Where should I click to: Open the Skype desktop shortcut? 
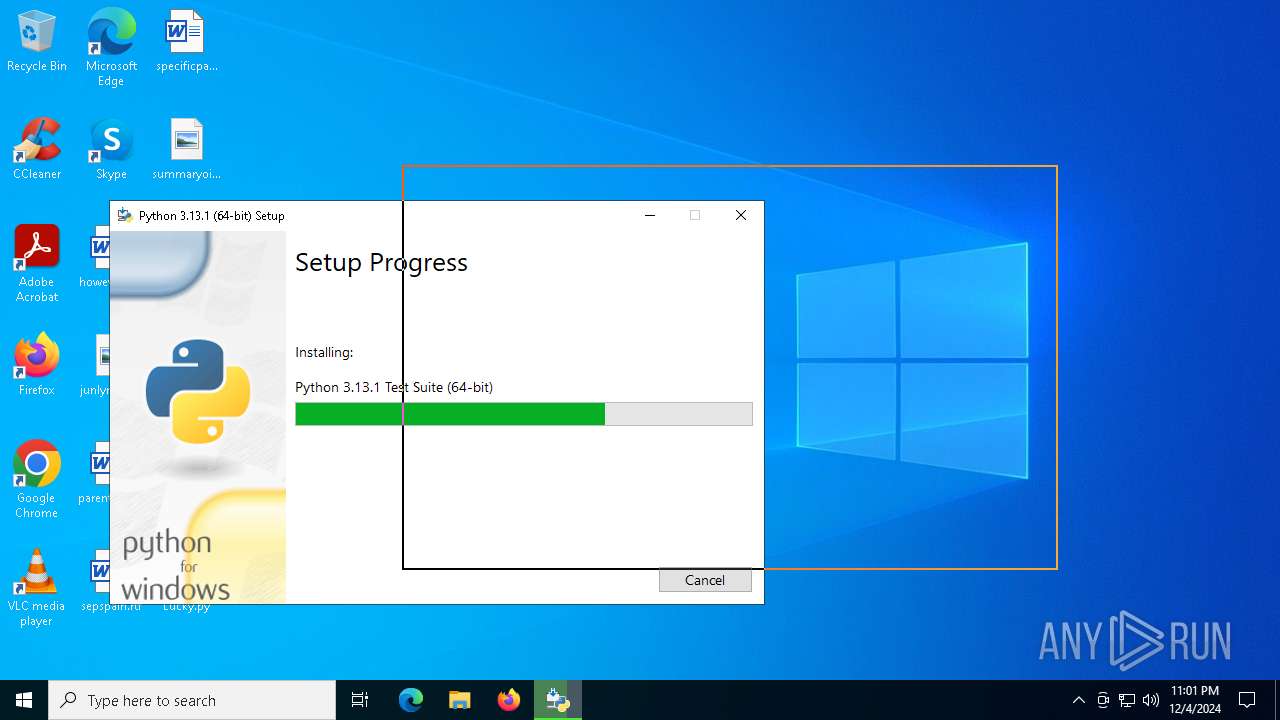111,150
